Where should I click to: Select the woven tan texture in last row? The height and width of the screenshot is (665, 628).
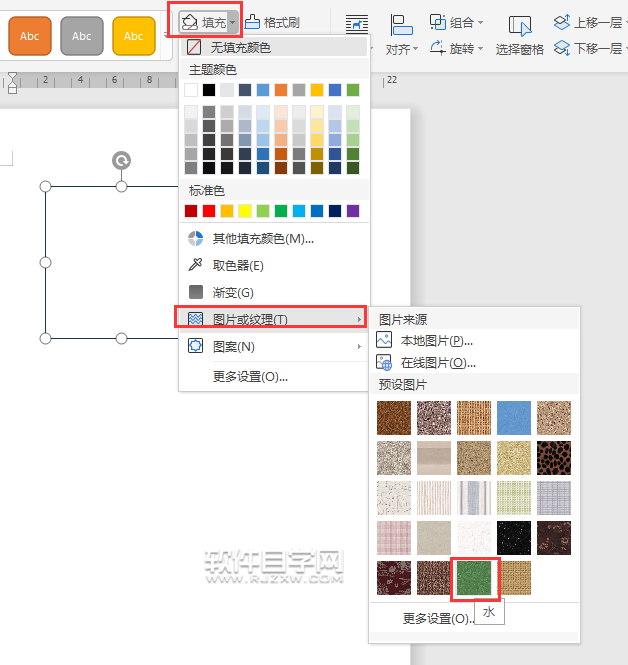[516, 578]
